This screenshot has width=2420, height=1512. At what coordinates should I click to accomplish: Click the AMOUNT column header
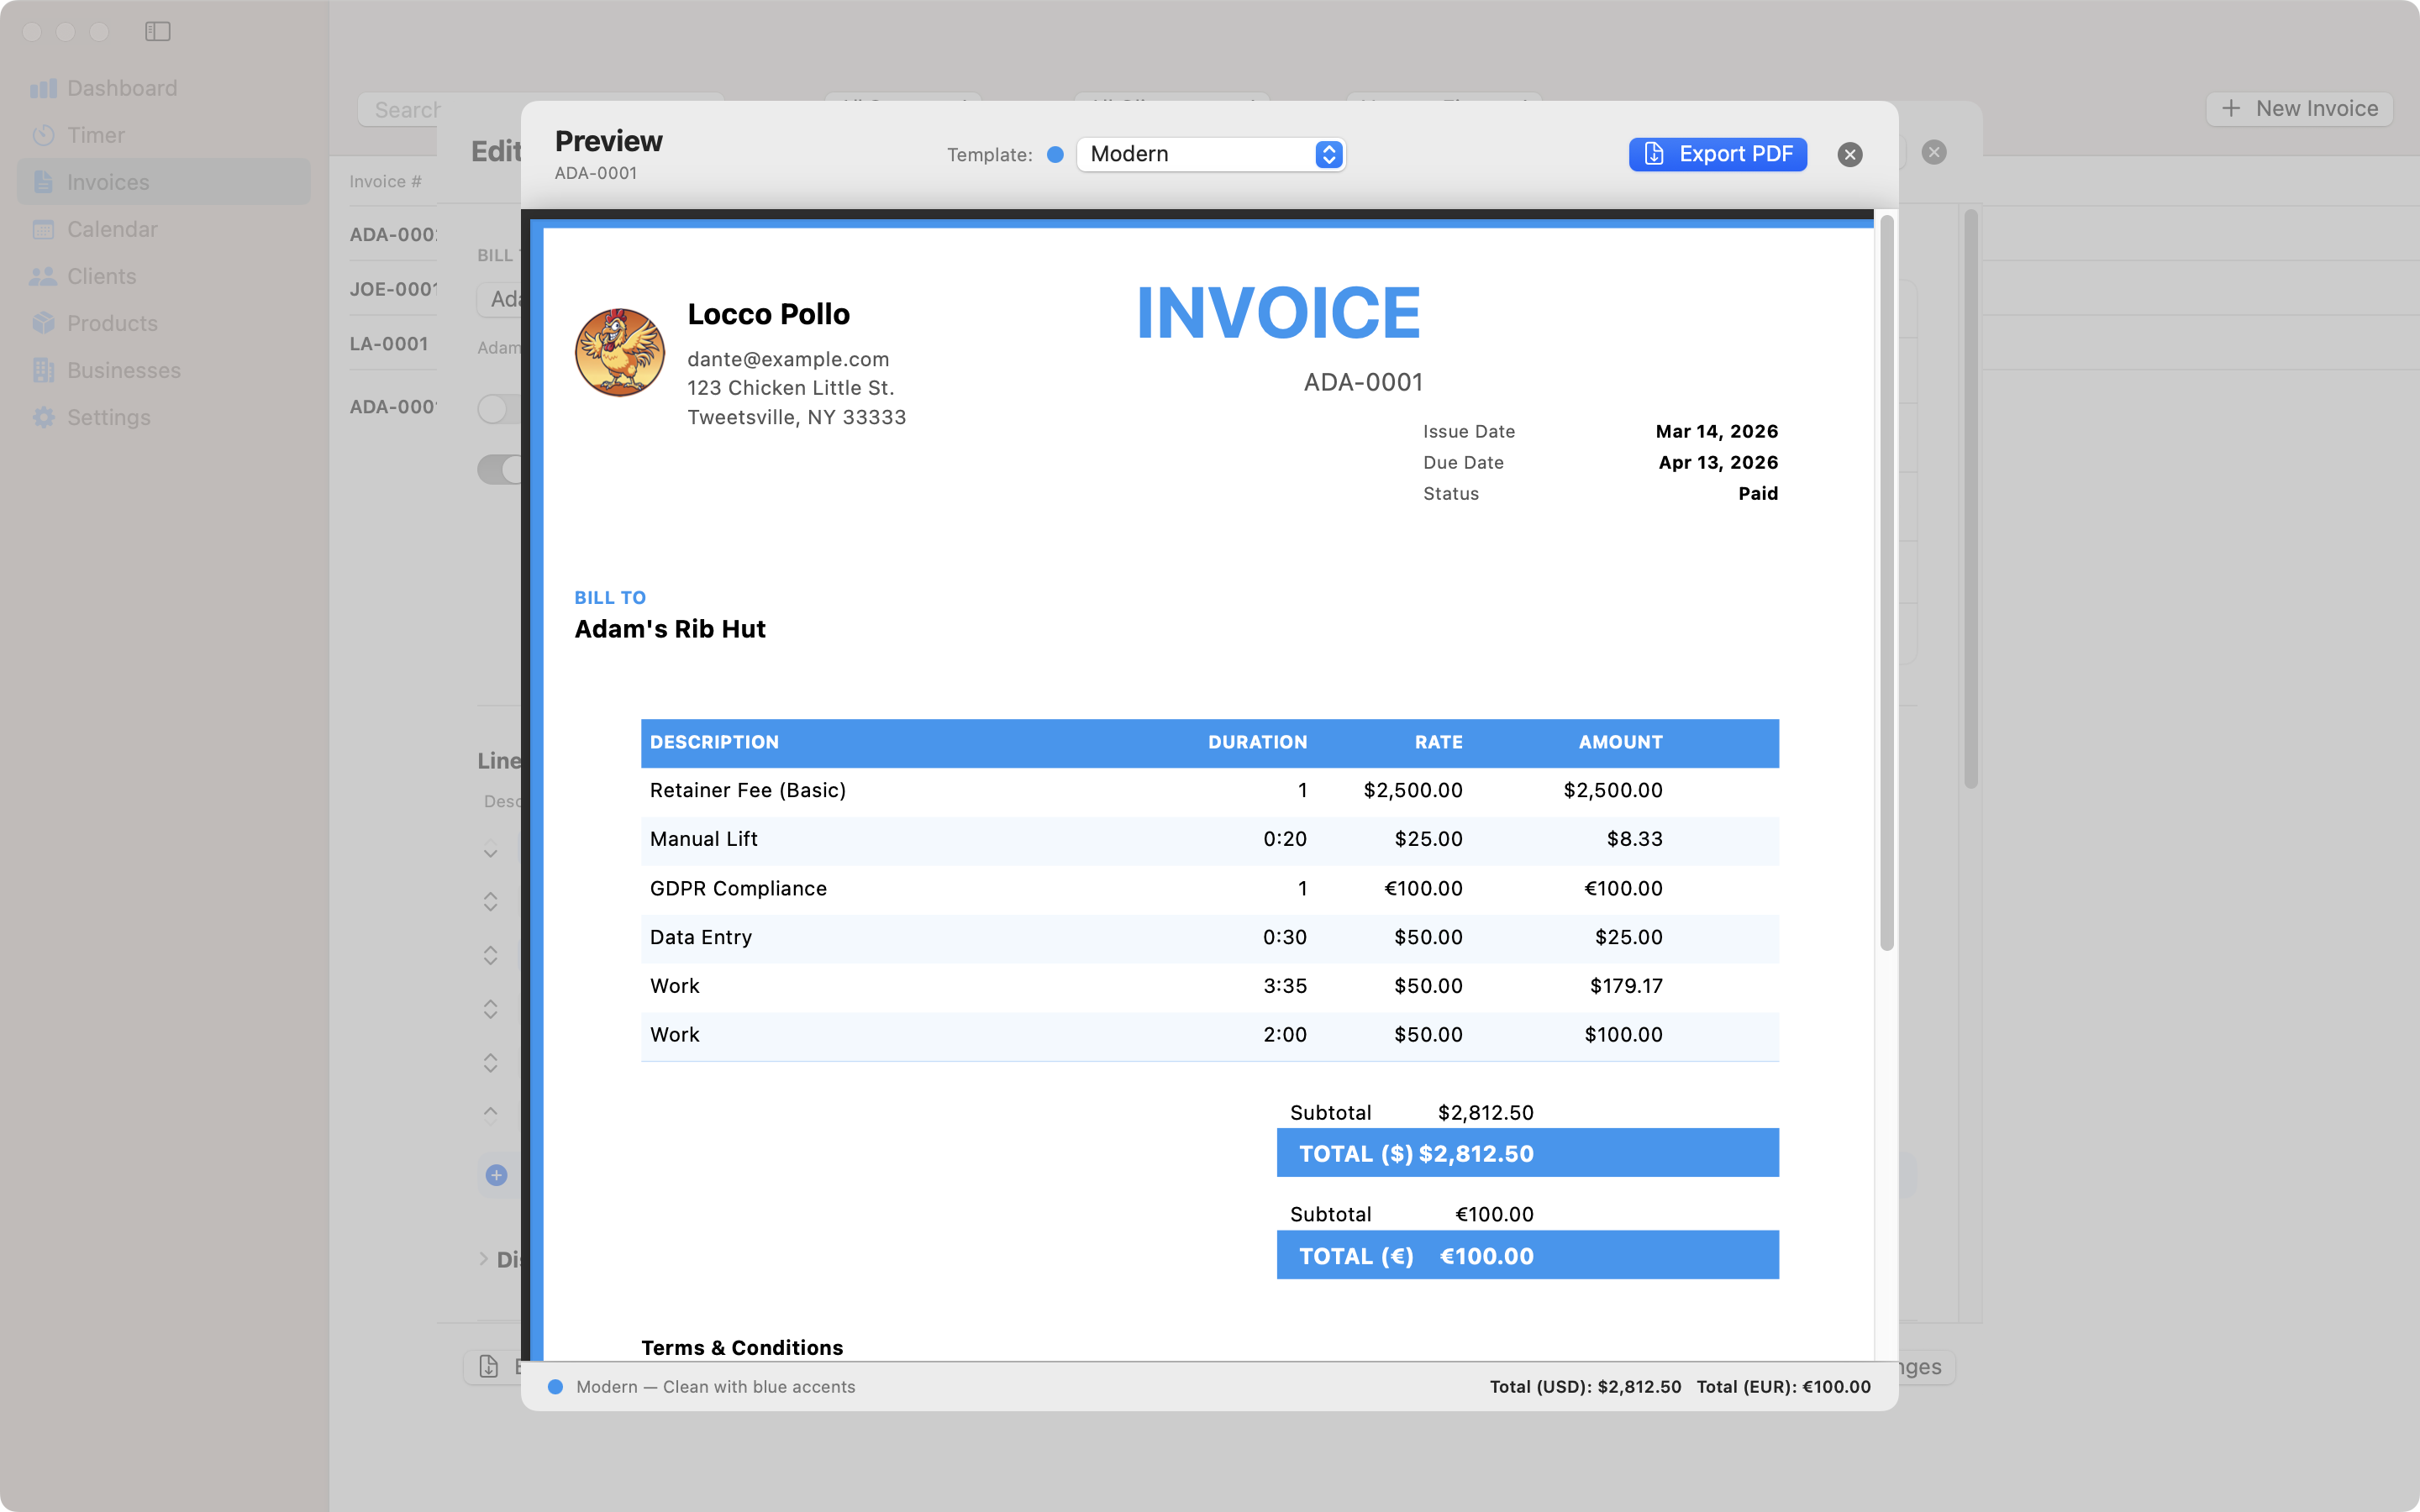pos(1620,742)
